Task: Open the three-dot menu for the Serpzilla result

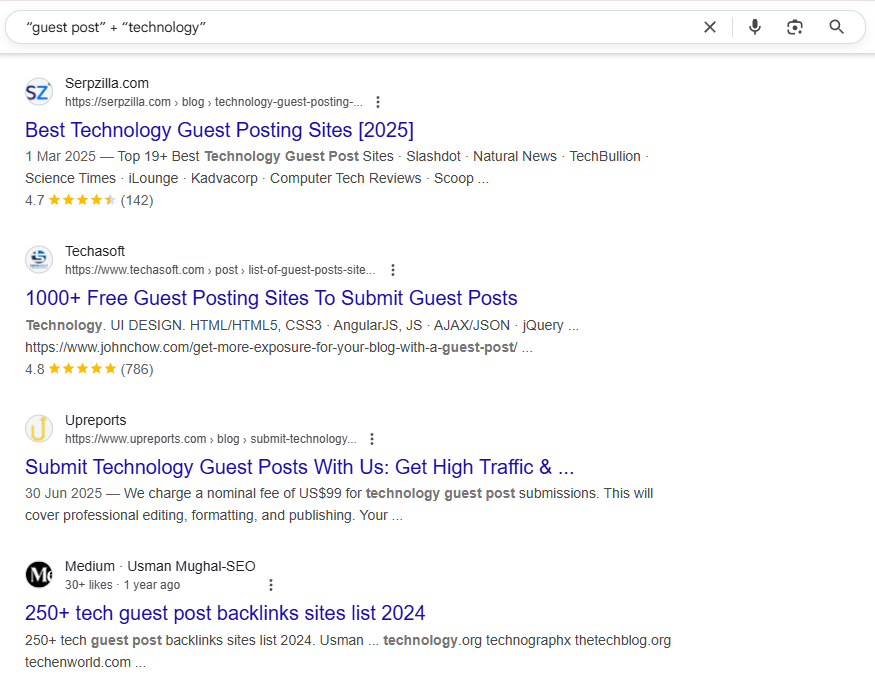Action: [x=378, y=101]
